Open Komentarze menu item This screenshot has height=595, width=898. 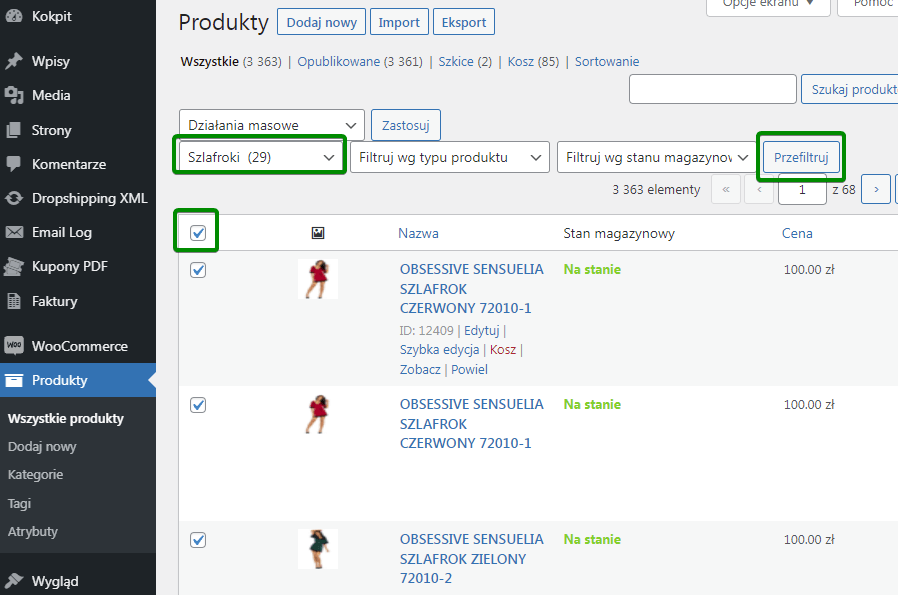[69, 164]
